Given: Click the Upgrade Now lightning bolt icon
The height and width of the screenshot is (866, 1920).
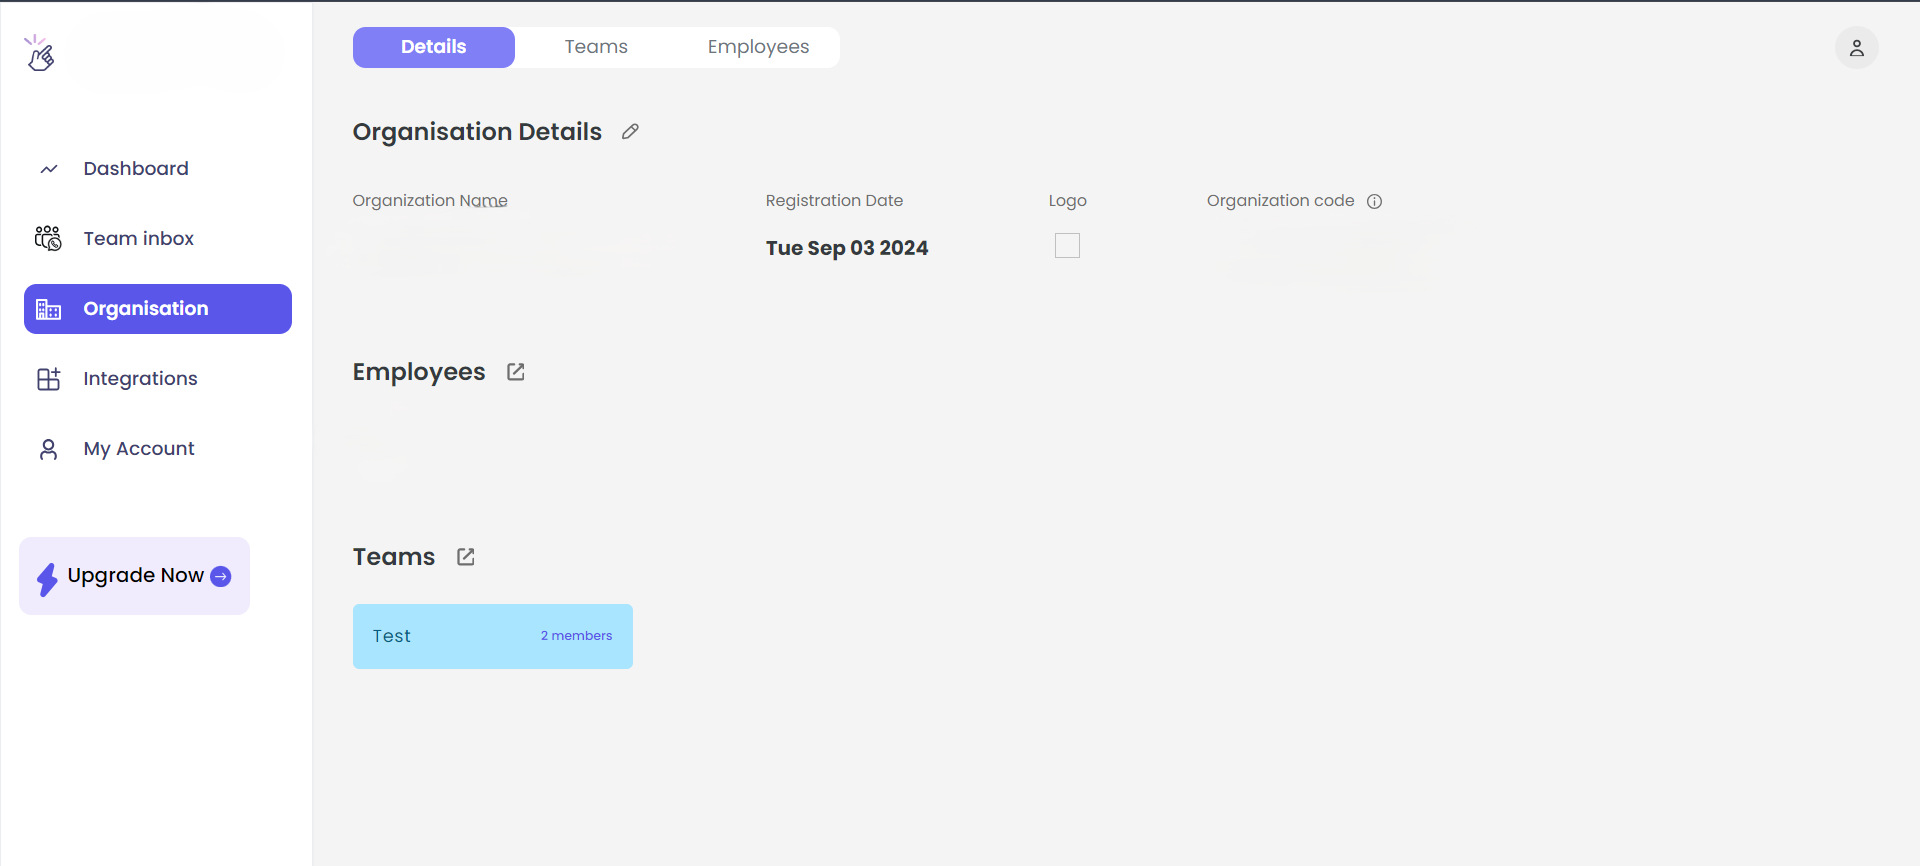Looking at the screenshot, I should [47, 579].
